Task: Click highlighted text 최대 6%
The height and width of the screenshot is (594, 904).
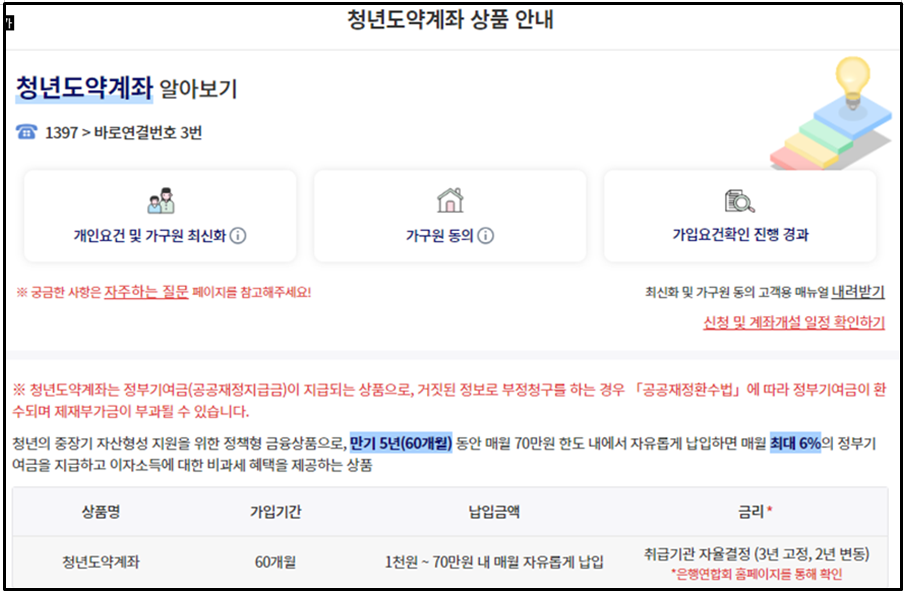Action: (x=795, y=444)
